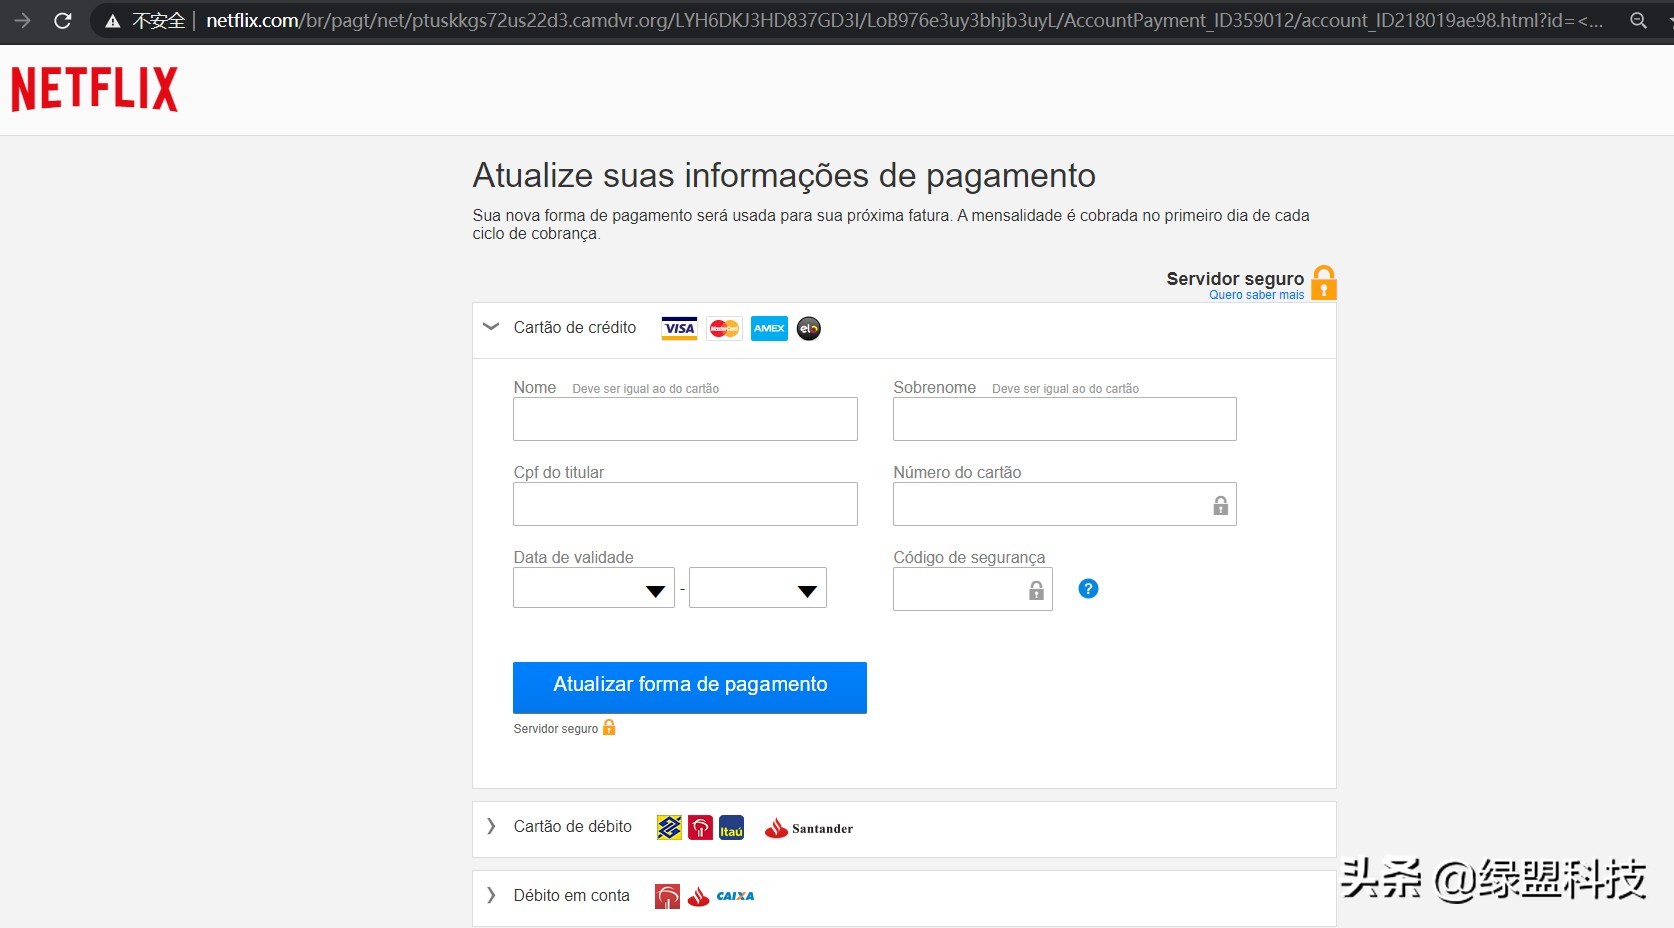Viewport: 1674px width, 928px height.
Task: Click the orange lock beside Servidor seguro heading
Action: tap(1324, 283)
